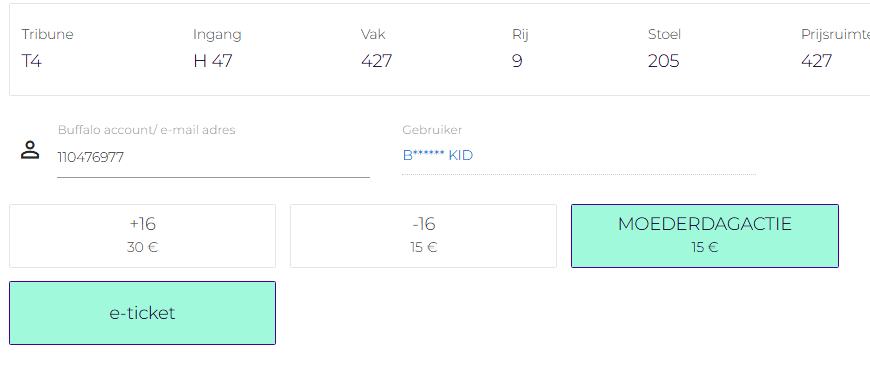This screenshot has height=367, width=870.
Task: Open the B****** KID user link
Action: [x=438, y=155]
